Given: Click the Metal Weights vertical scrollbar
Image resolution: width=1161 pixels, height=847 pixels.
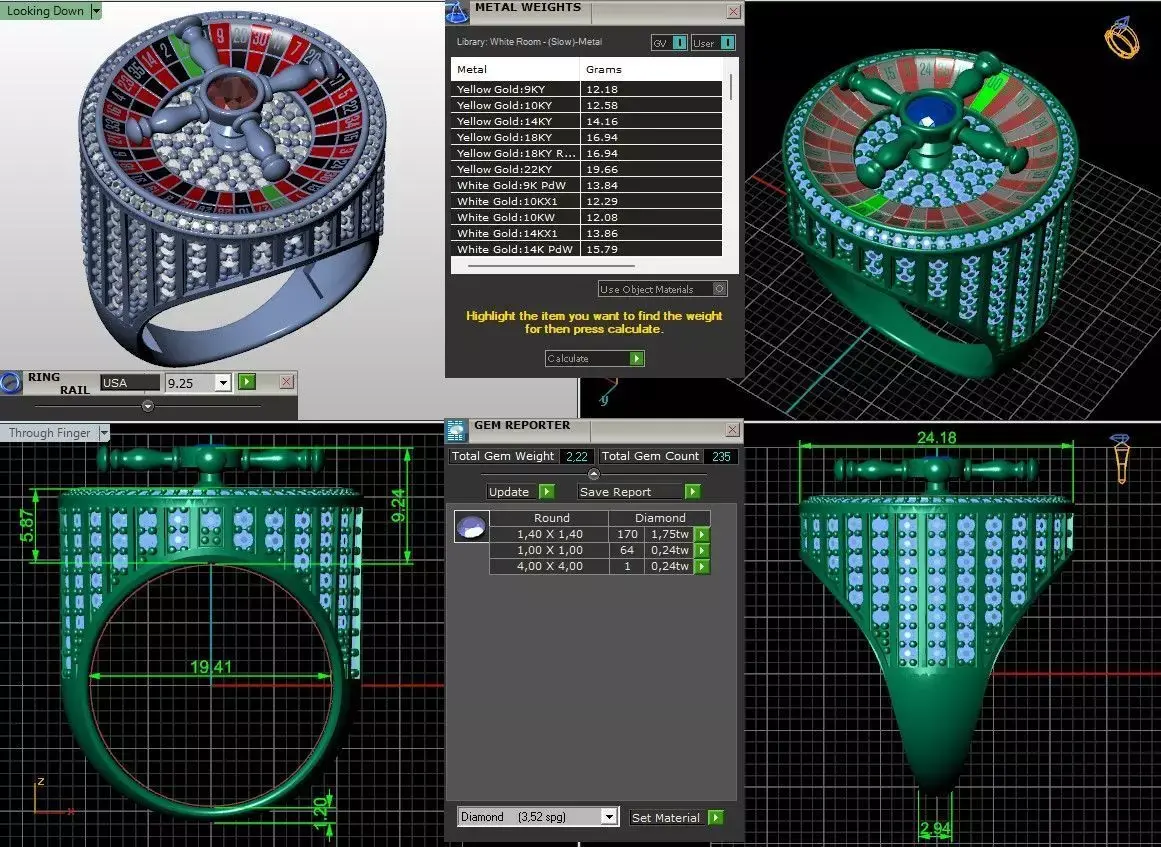Looking at the screenshot, I should (x=732, y=87).
